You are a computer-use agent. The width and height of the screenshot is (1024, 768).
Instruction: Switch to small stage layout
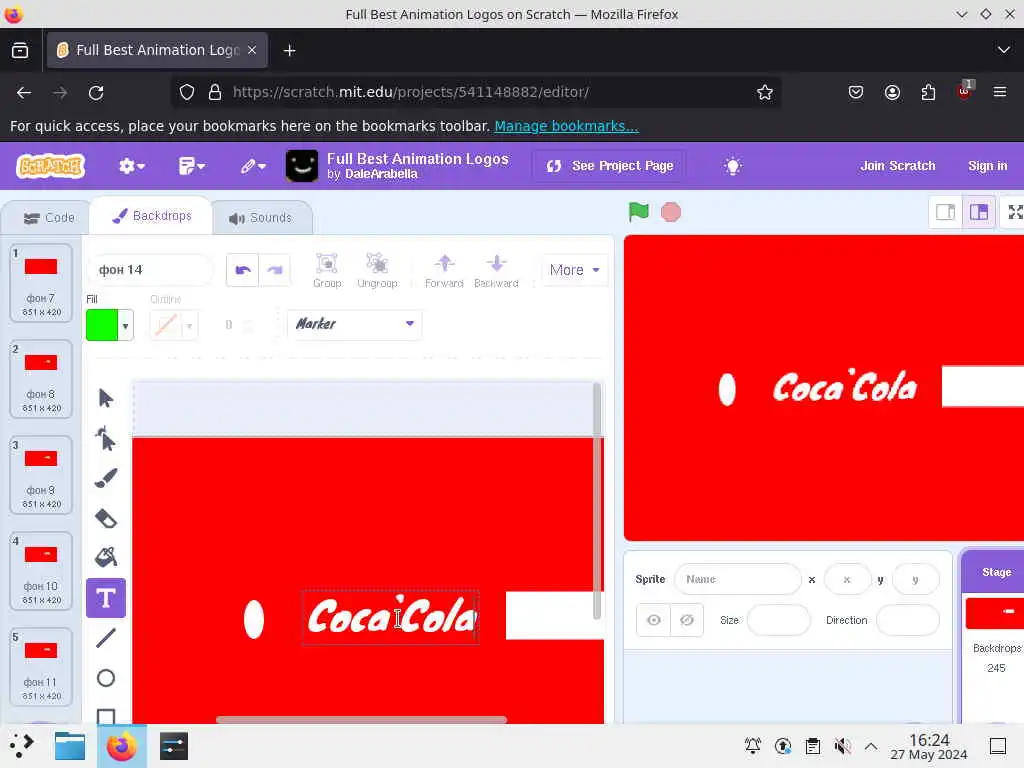(x=945, y=212)
